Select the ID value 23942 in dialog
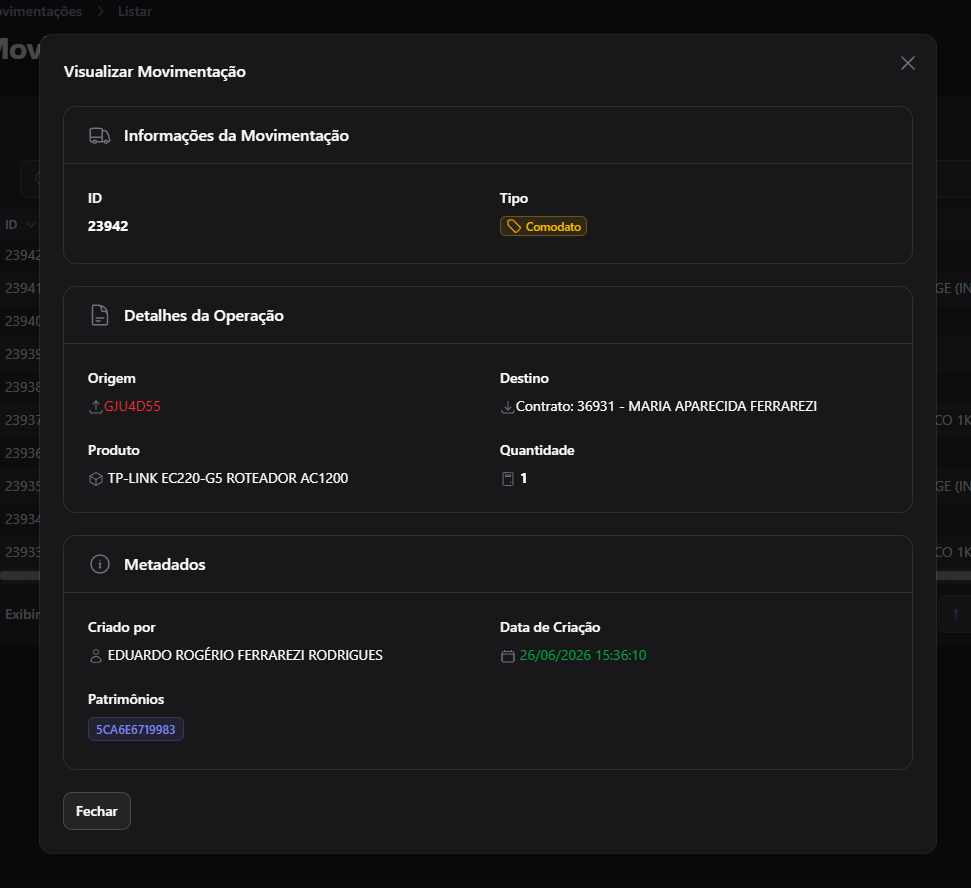The height and width of the screenshot is (888, 971). [x=108, y=226]
